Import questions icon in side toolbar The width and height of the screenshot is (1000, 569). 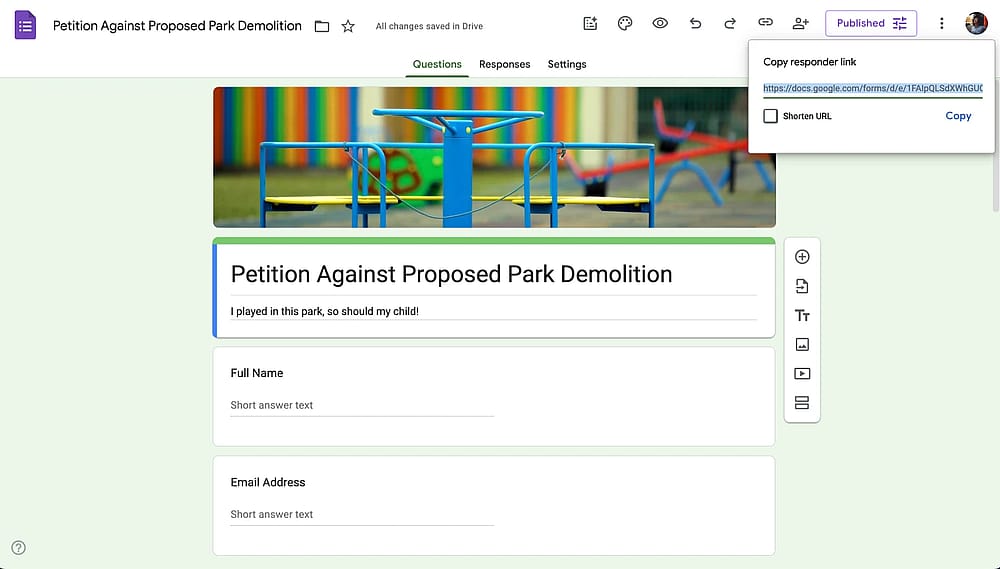(802, 286)
